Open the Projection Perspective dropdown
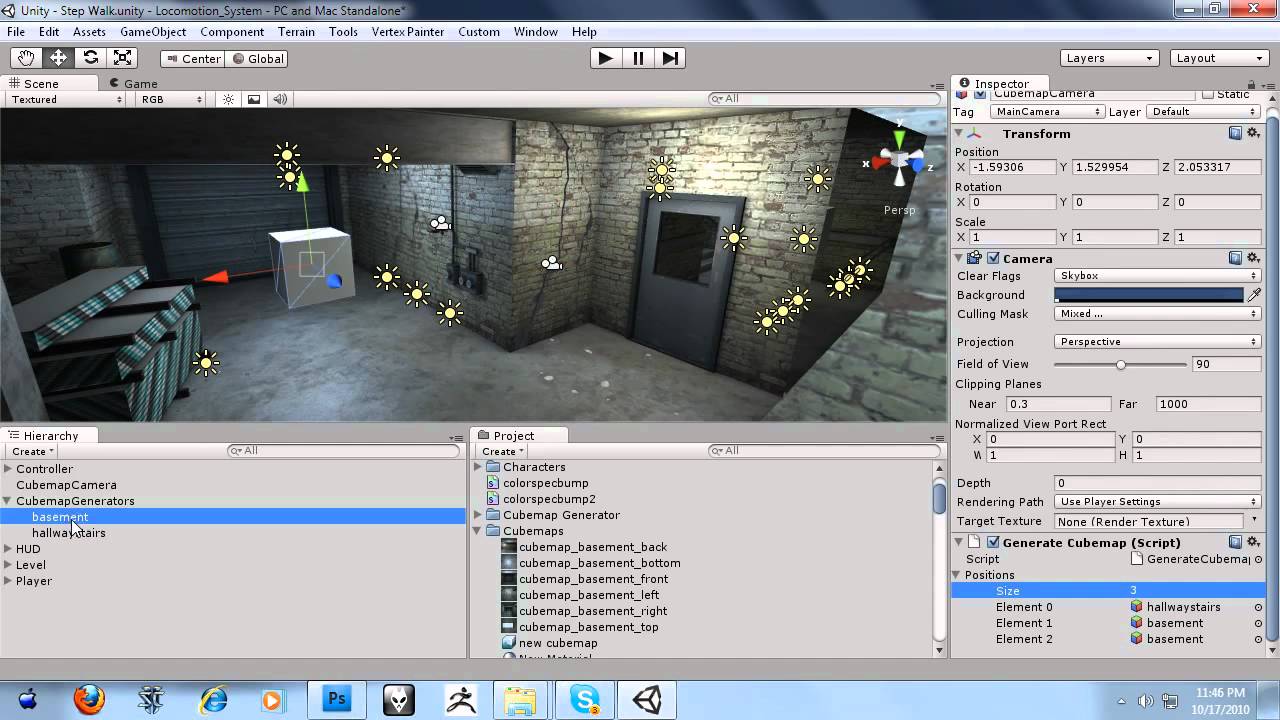Screen dimensions: 1280x720 coord(1157,342)
